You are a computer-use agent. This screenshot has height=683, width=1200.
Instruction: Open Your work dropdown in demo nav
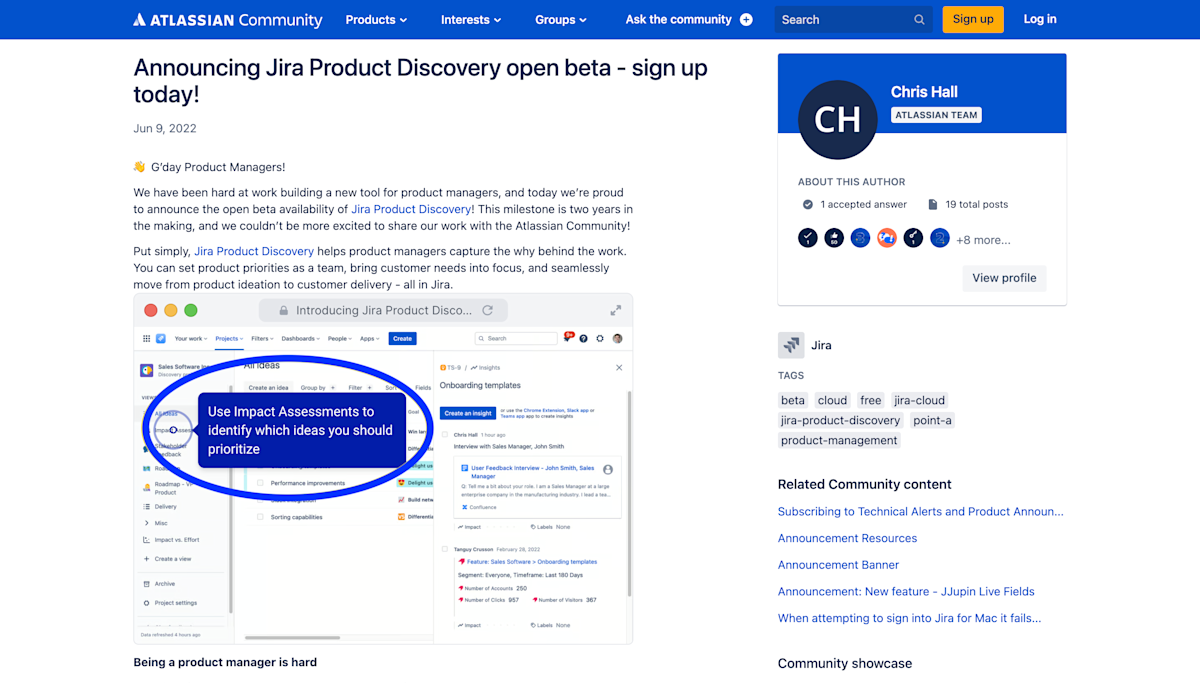pos(191,338)
